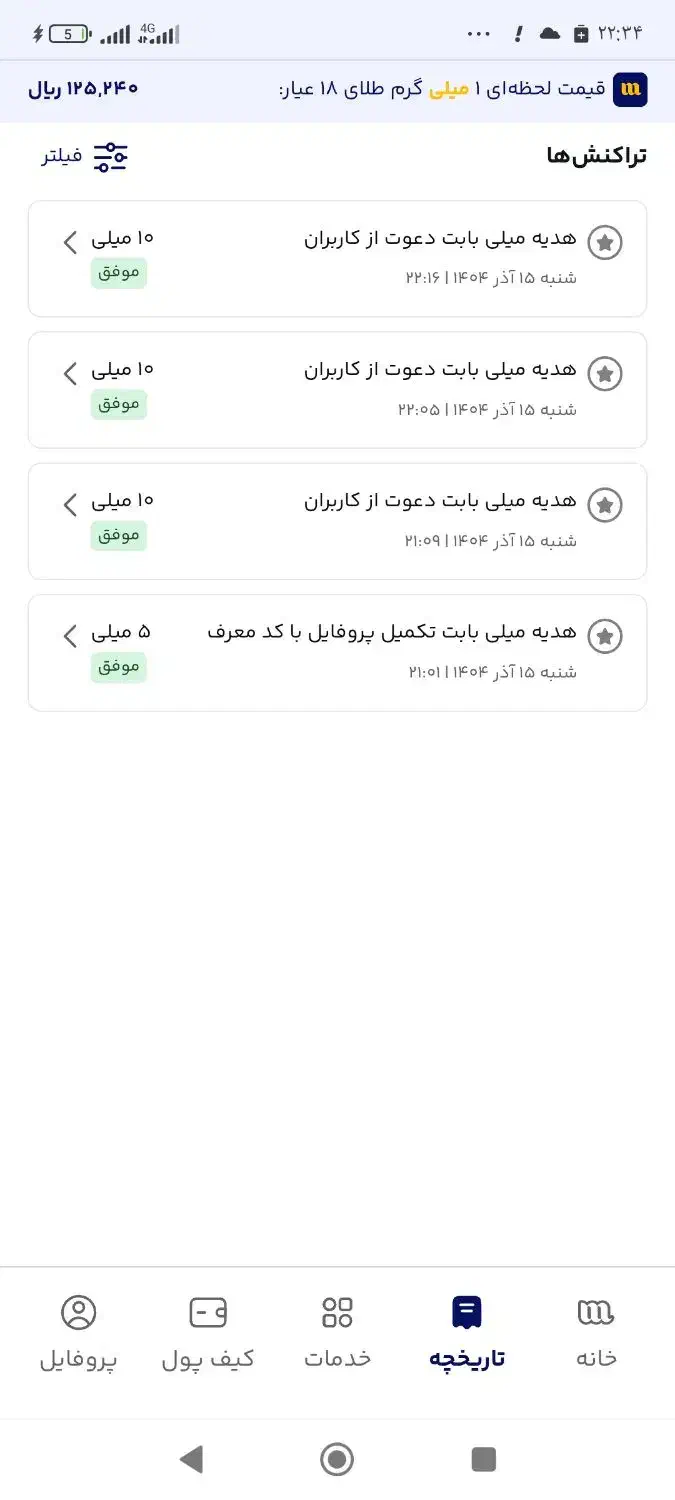Open the کیف پول wallet icon
The image size is (675, 1500).
(x=208, y=1311)
